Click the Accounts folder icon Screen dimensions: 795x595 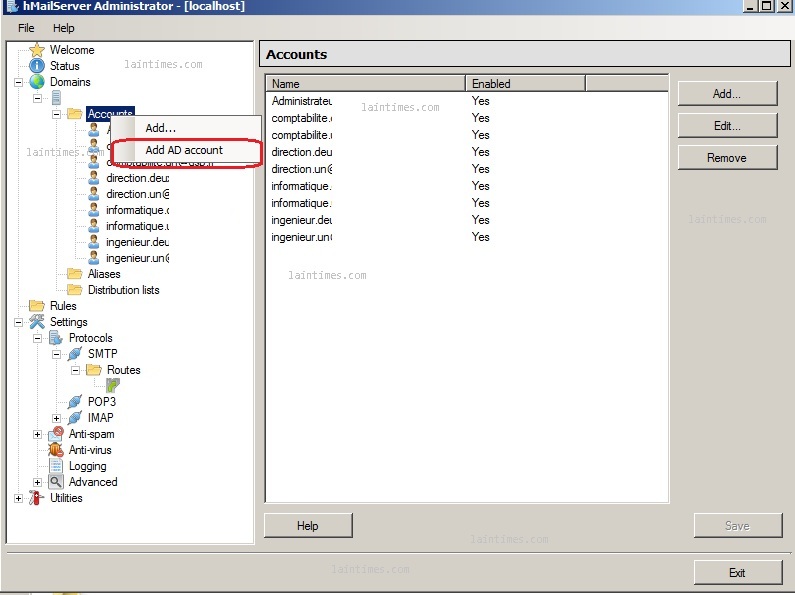point(75,114)
